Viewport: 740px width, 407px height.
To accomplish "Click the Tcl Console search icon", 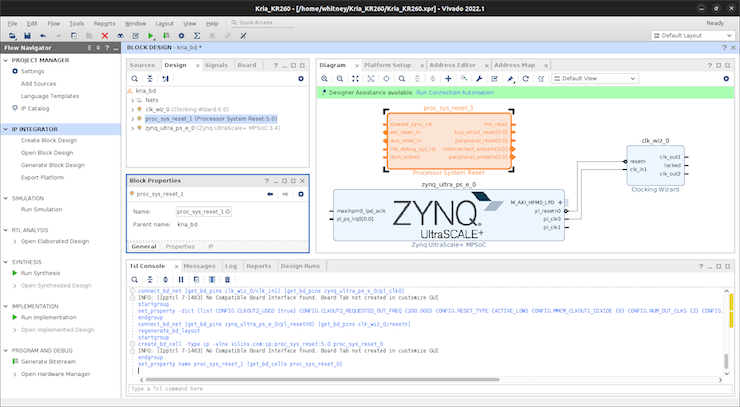I will click(135, 280).
